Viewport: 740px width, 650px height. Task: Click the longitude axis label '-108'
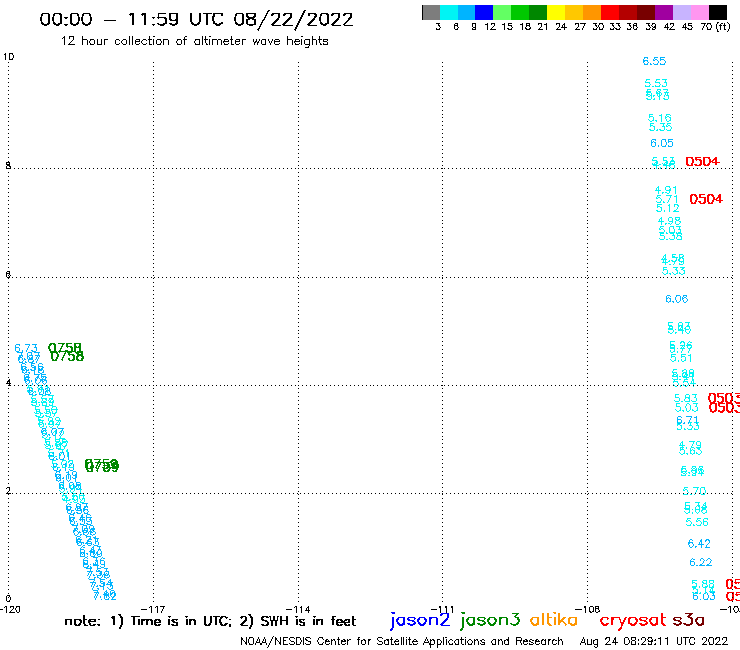[x=587, y=609]
